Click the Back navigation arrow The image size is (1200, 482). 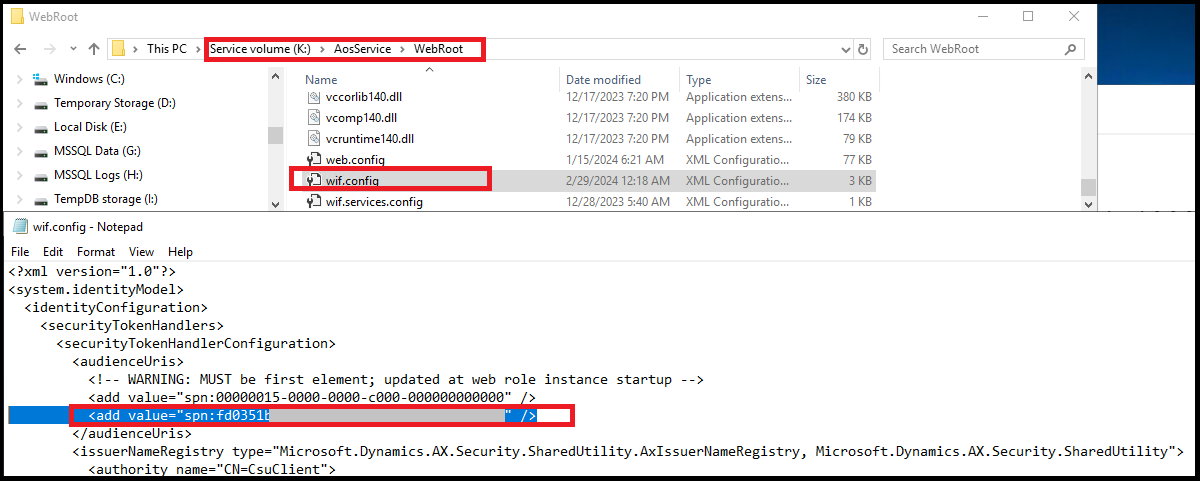(21, 49)
